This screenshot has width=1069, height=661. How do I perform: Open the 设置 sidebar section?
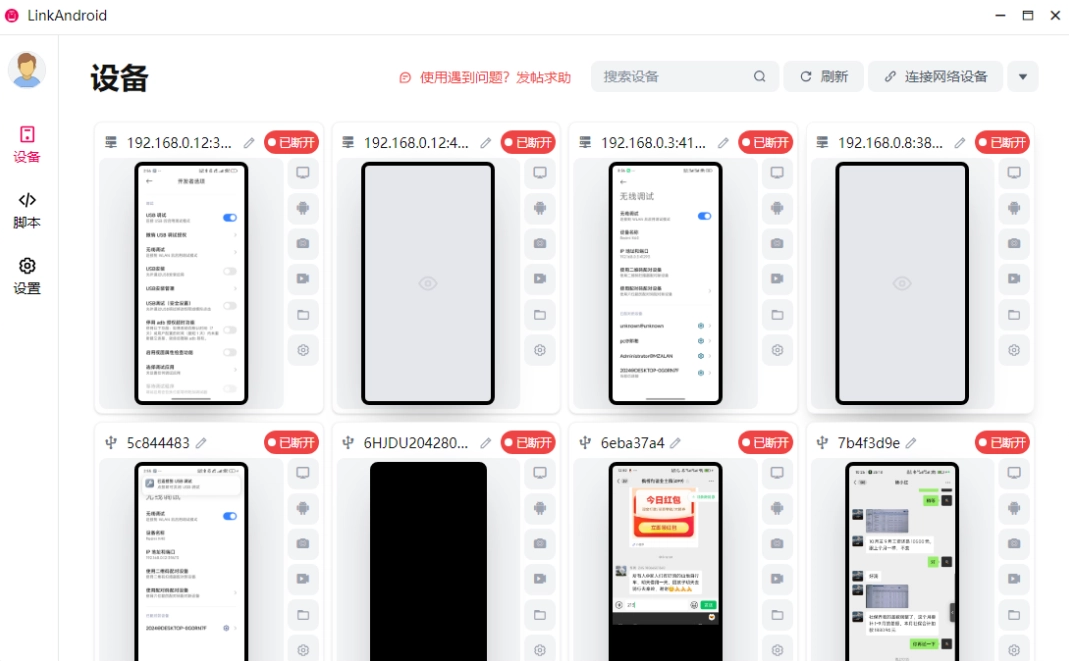(x=27, y=276)
